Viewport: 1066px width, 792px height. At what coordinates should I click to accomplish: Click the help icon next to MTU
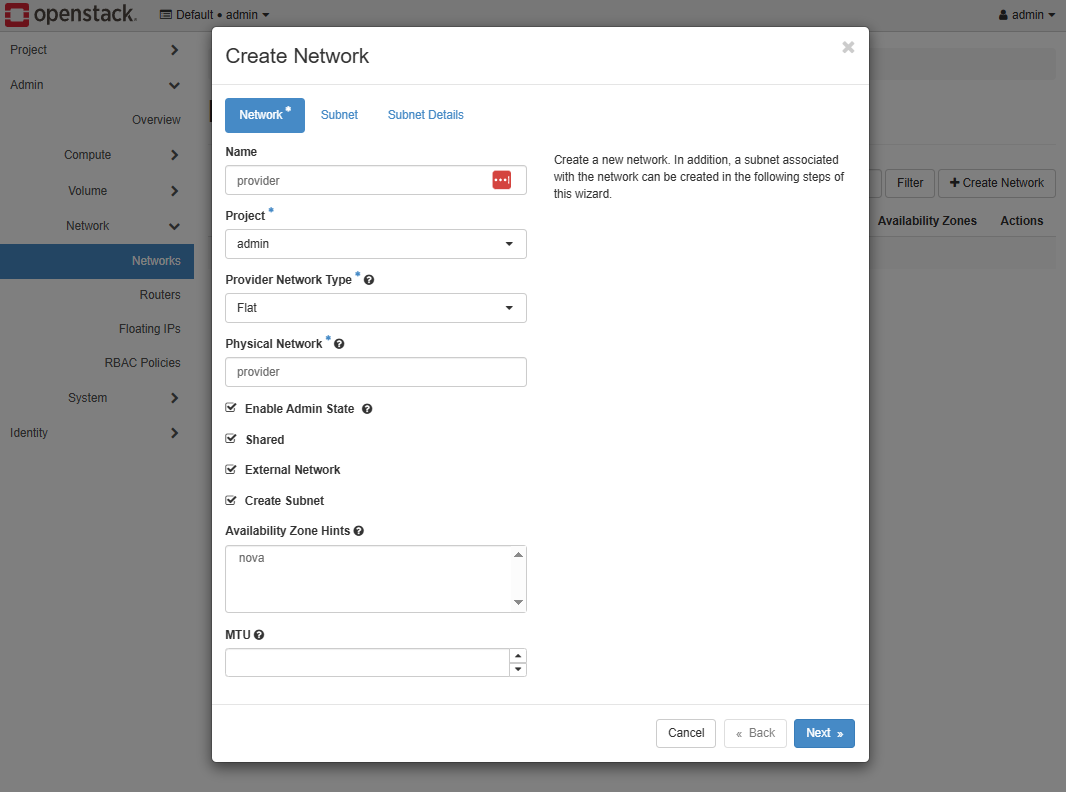click(259, 635)
